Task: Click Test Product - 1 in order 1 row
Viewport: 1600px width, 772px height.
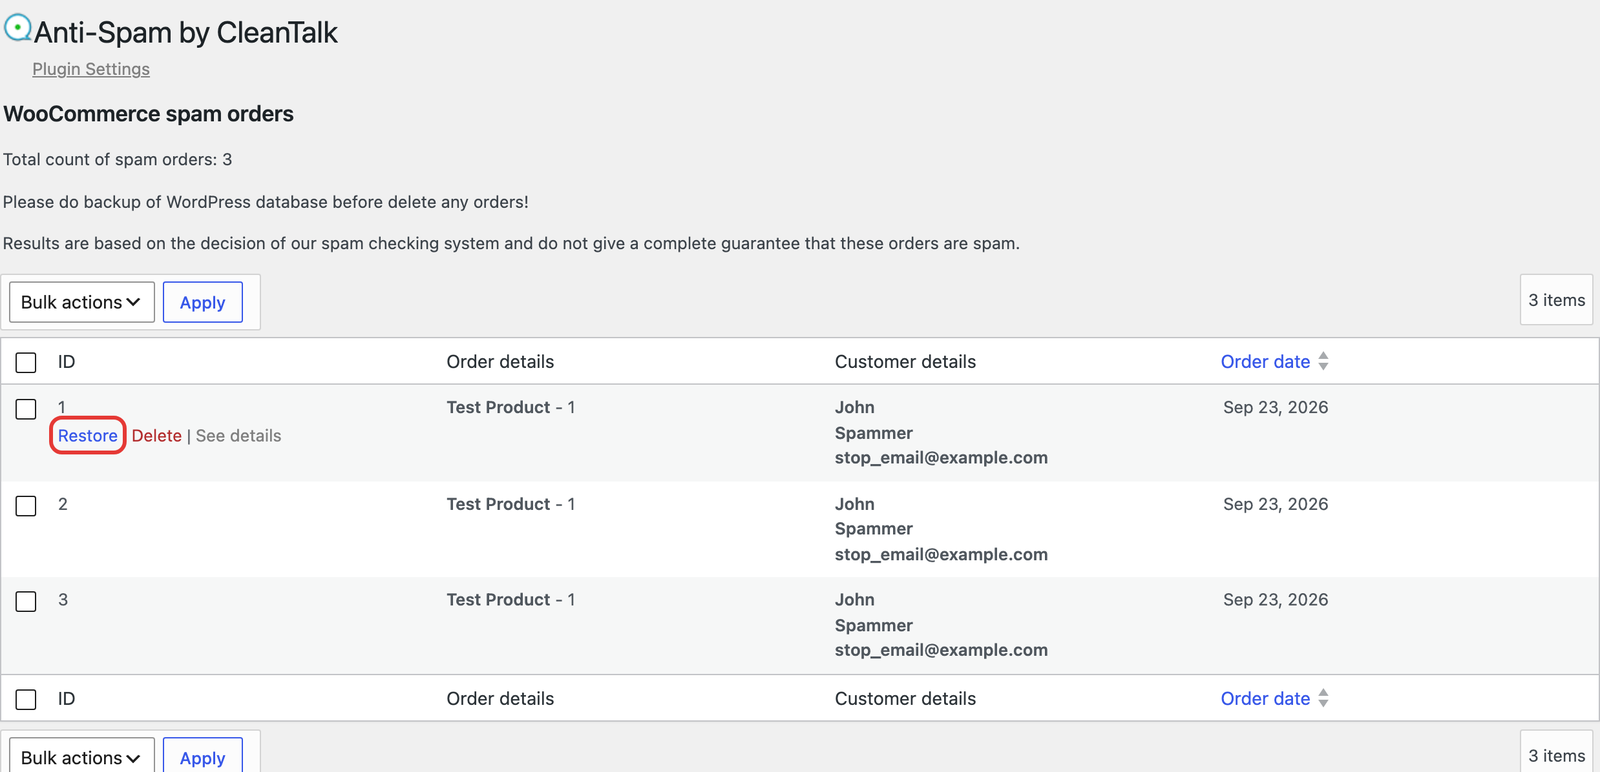Action: [511, 407]
